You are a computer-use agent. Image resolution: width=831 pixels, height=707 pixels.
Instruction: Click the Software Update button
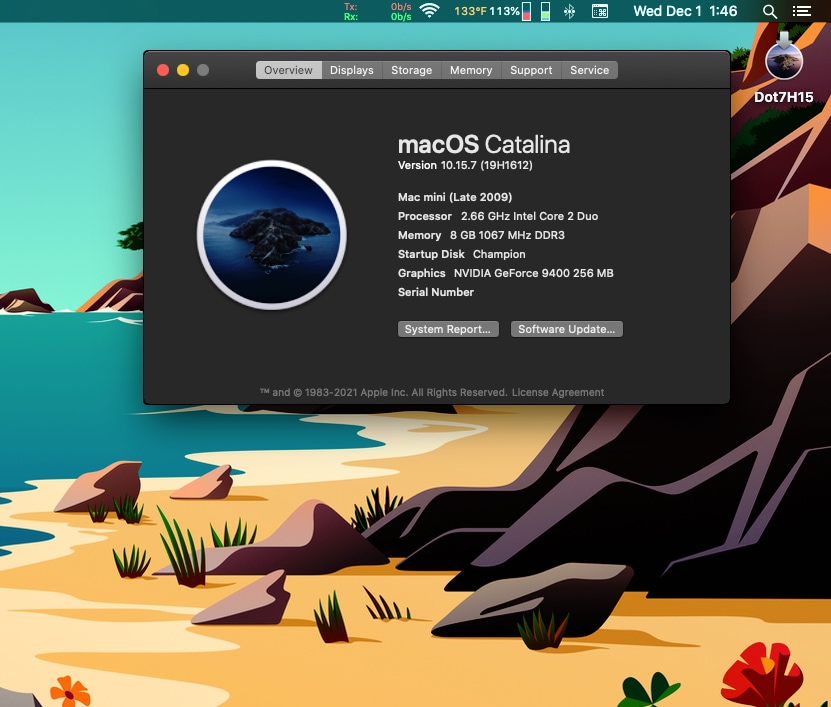[567, 329]
